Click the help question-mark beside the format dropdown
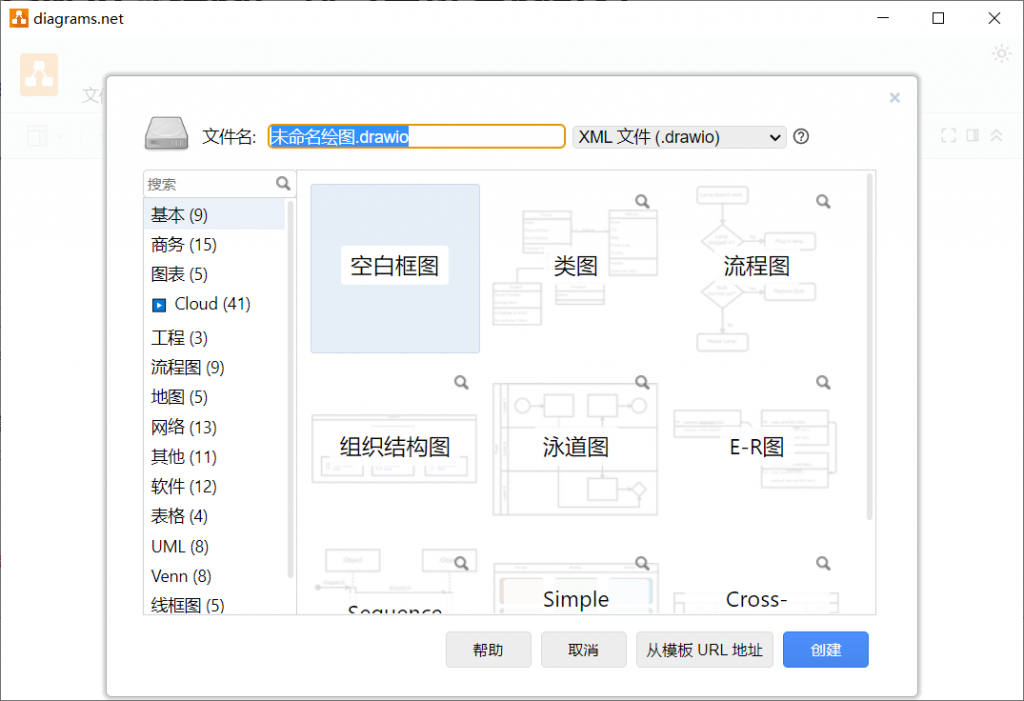The width and height of the screenshot is (1024, 701). coord(800,135)
